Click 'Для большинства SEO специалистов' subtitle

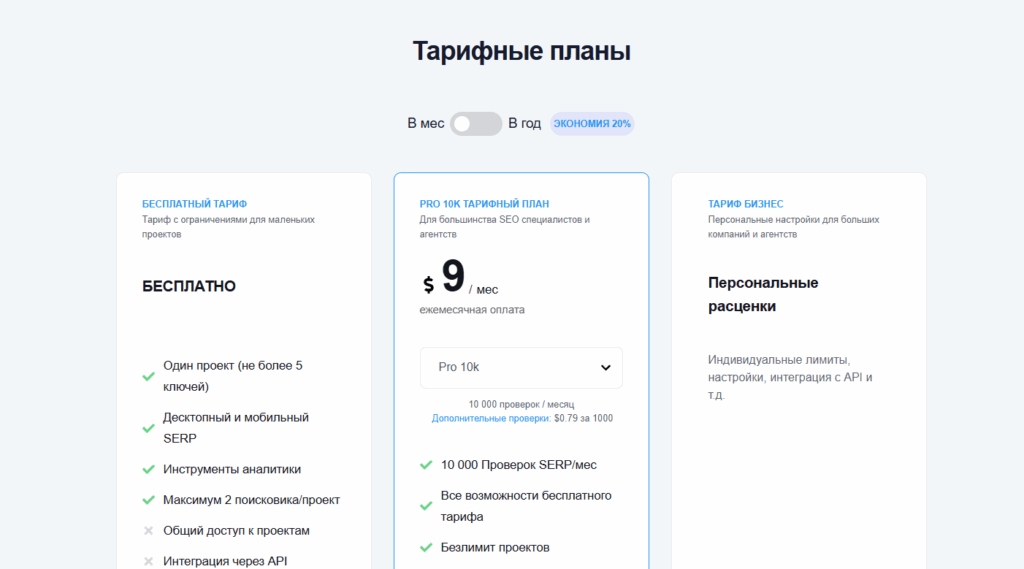coord(504,227)
